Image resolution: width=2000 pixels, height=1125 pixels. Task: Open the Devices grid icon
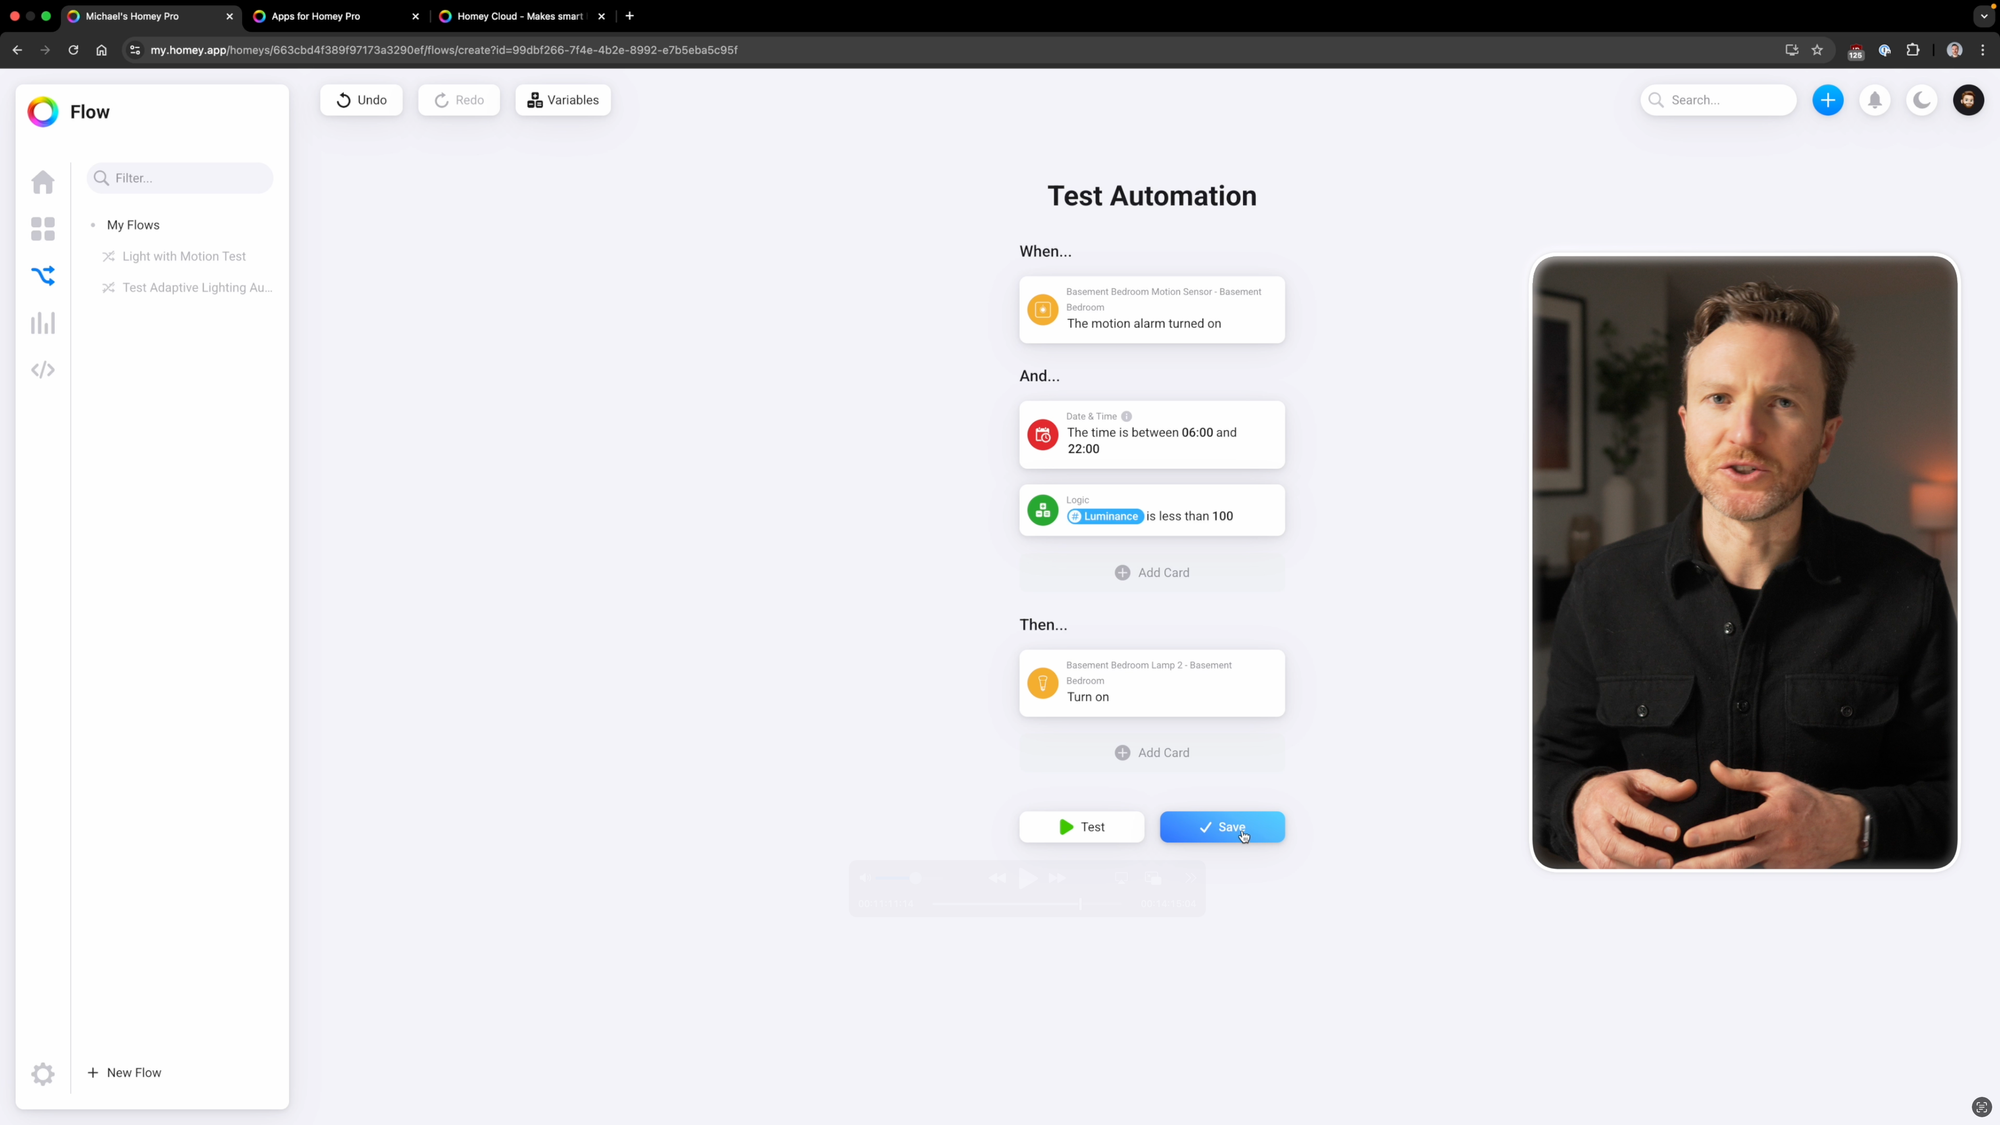click(x=43, y=229)
